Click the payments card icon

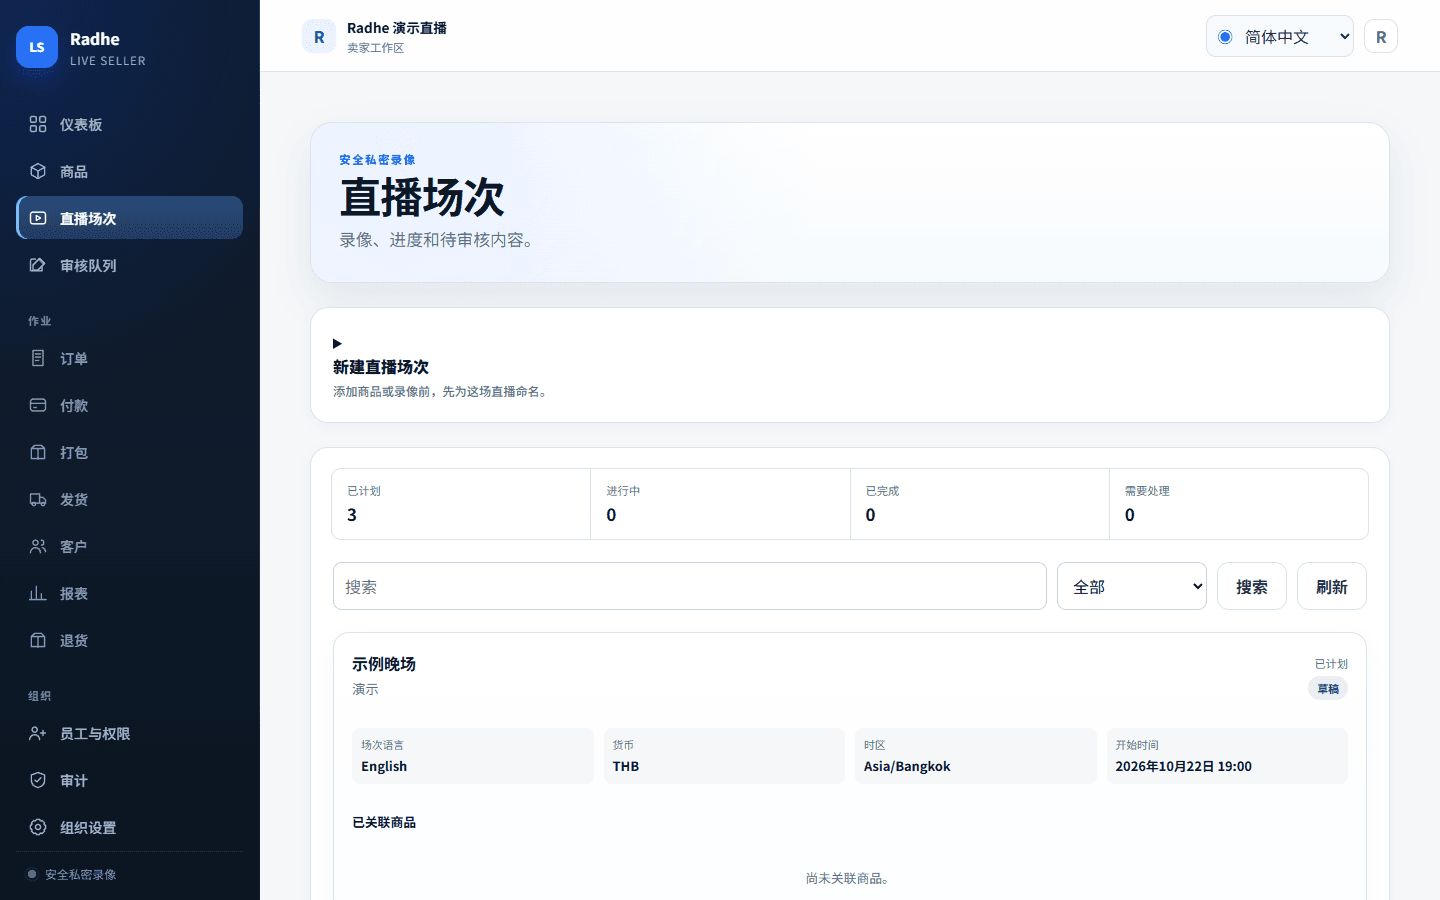[x=38, y=405]
